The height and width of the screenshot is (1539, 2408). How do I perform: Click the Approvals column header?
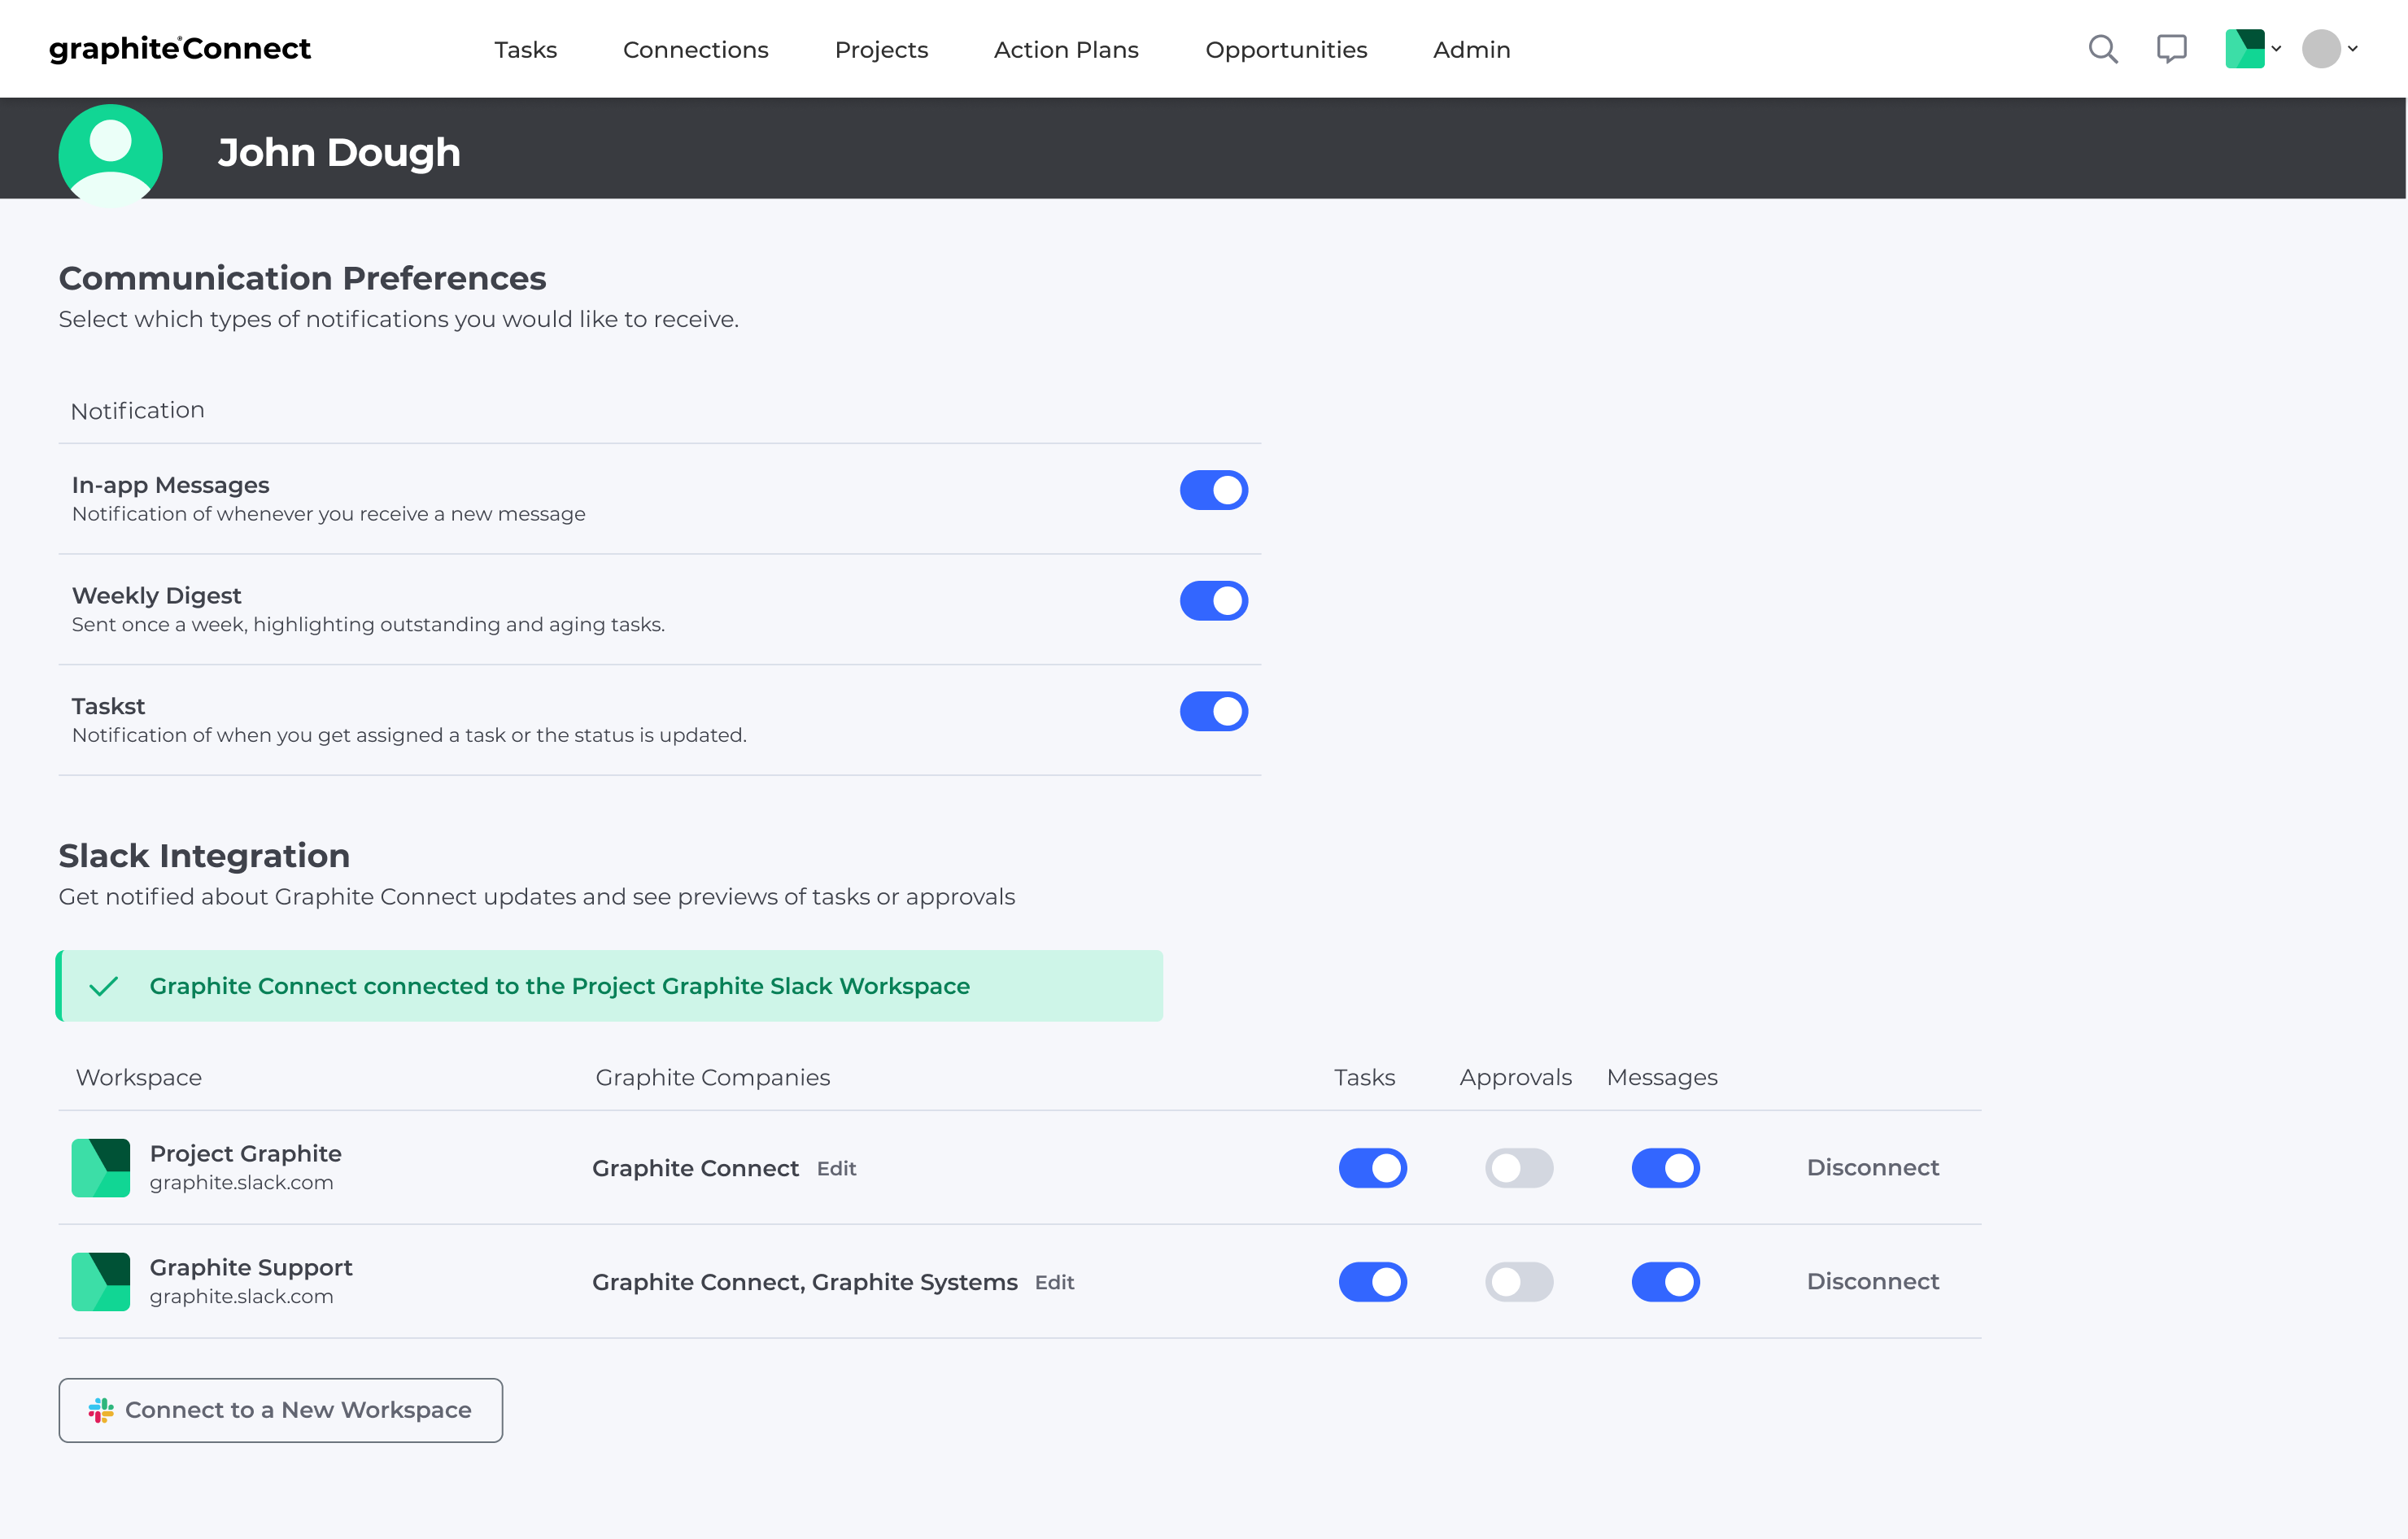tap(1515, 1077)
